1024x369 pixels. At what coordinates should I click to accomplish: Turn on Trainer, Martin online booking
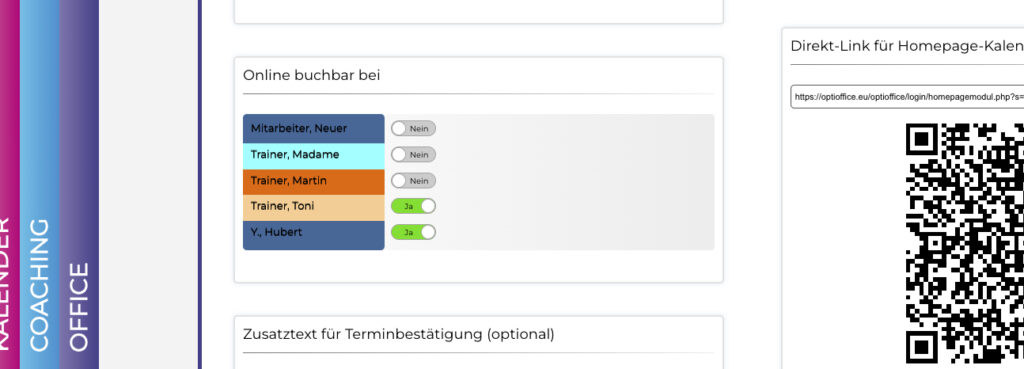(413, 181)
